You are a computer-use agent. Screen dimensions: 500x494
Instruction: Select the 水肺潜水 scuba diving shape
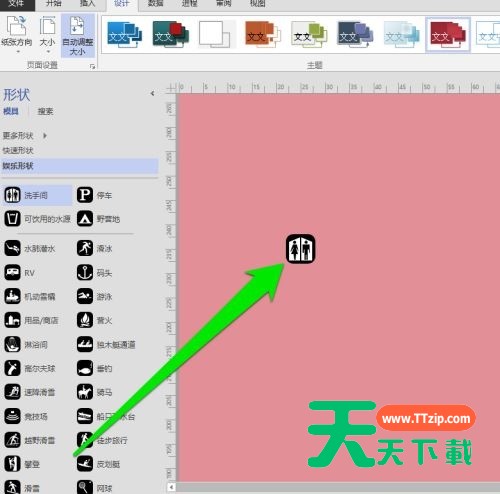[30, 248]
